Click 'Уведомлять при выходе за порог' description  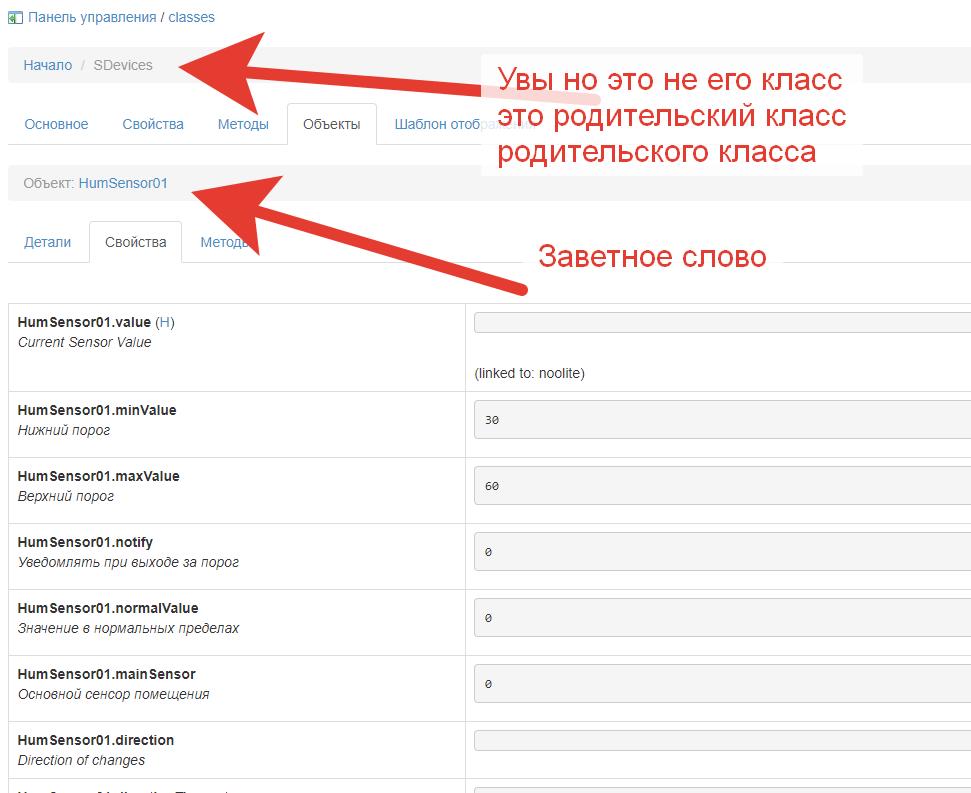click(x=128, y=562)
